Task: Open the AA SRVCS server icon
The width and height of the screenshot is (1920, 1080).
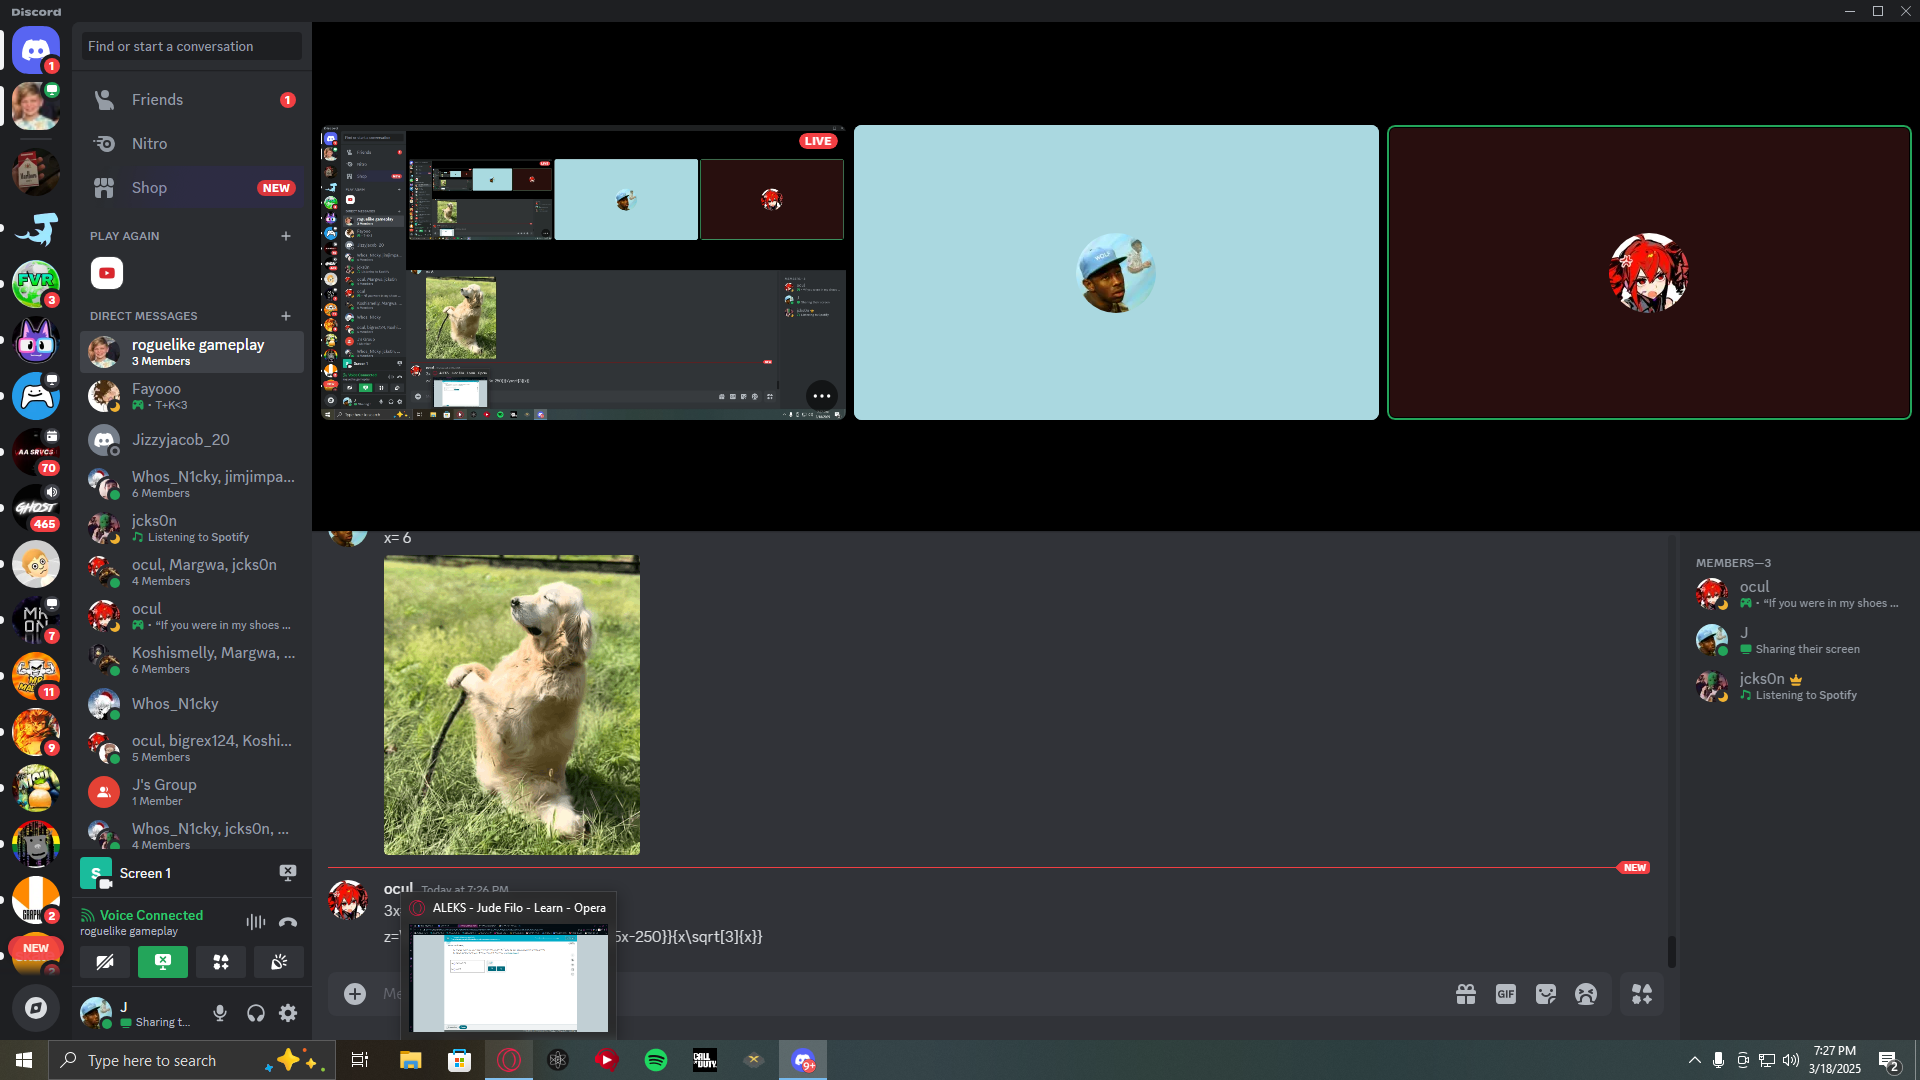Action: pyautogui.click(x=36, y=452)
